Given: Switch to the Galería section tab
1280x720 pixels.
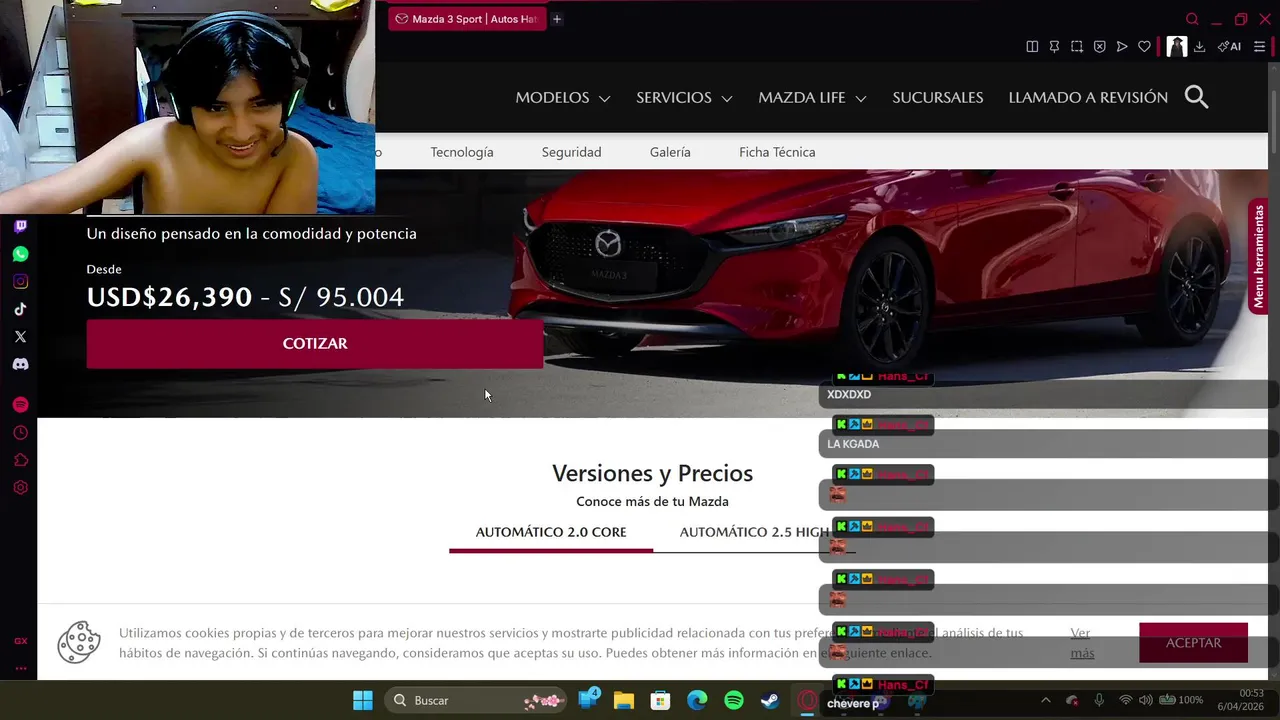Looking at the screenshot, I should 670,152.
